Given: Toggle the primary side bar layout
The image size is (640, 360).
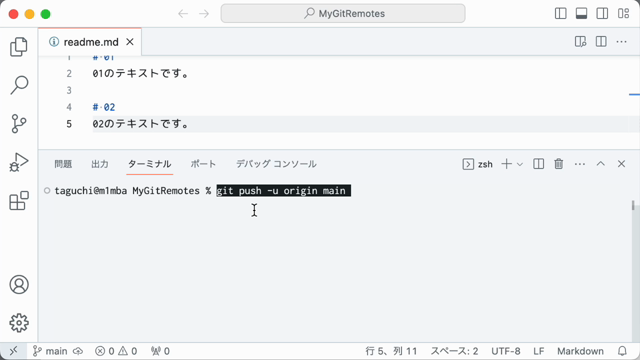Looking at the screenshot, I should (560, 13).
